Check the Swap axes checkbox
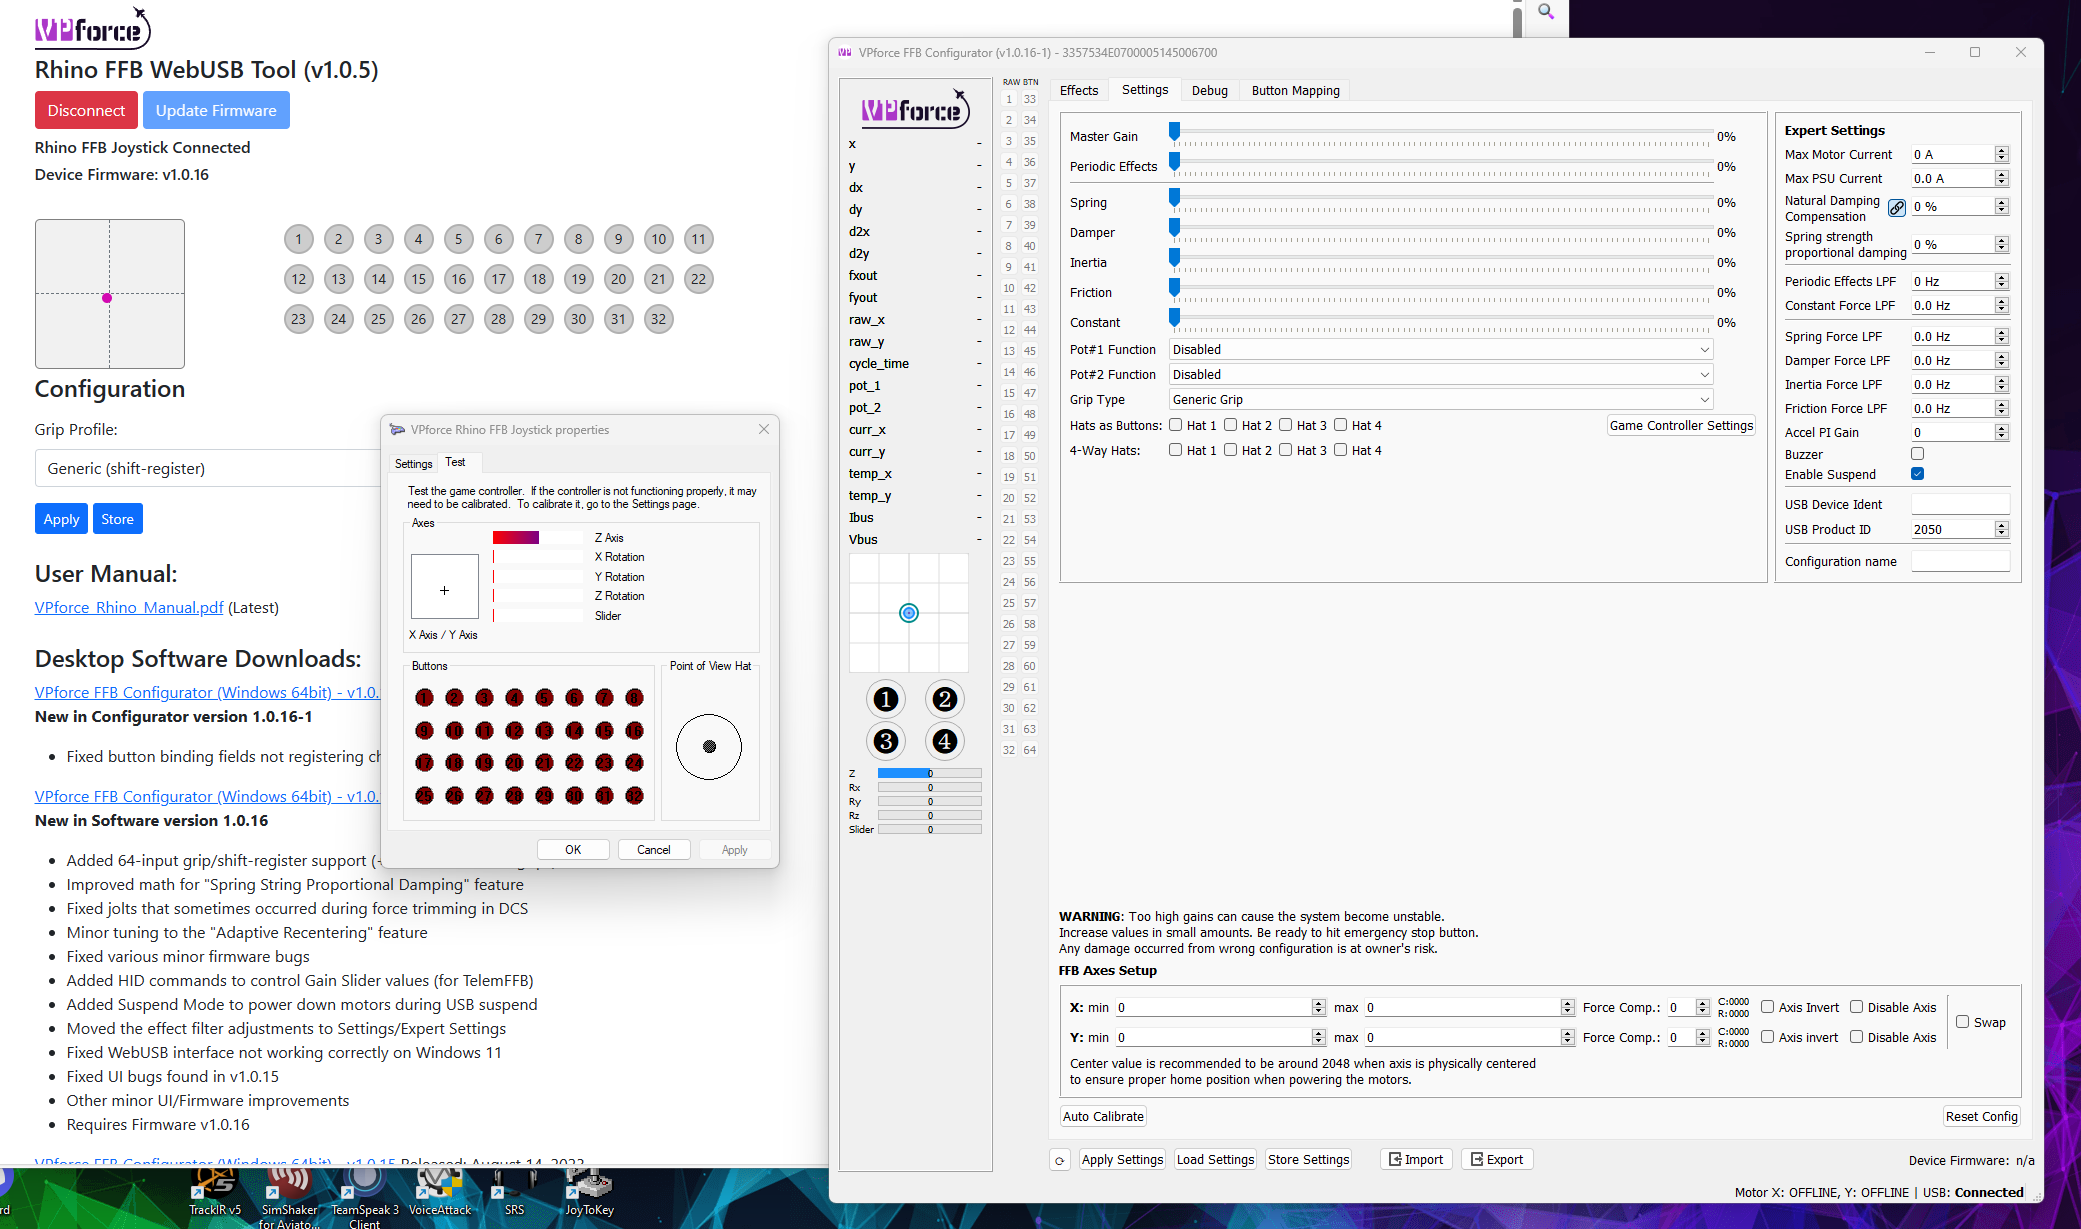2081x1229 pixels. coord(1962,1022)
